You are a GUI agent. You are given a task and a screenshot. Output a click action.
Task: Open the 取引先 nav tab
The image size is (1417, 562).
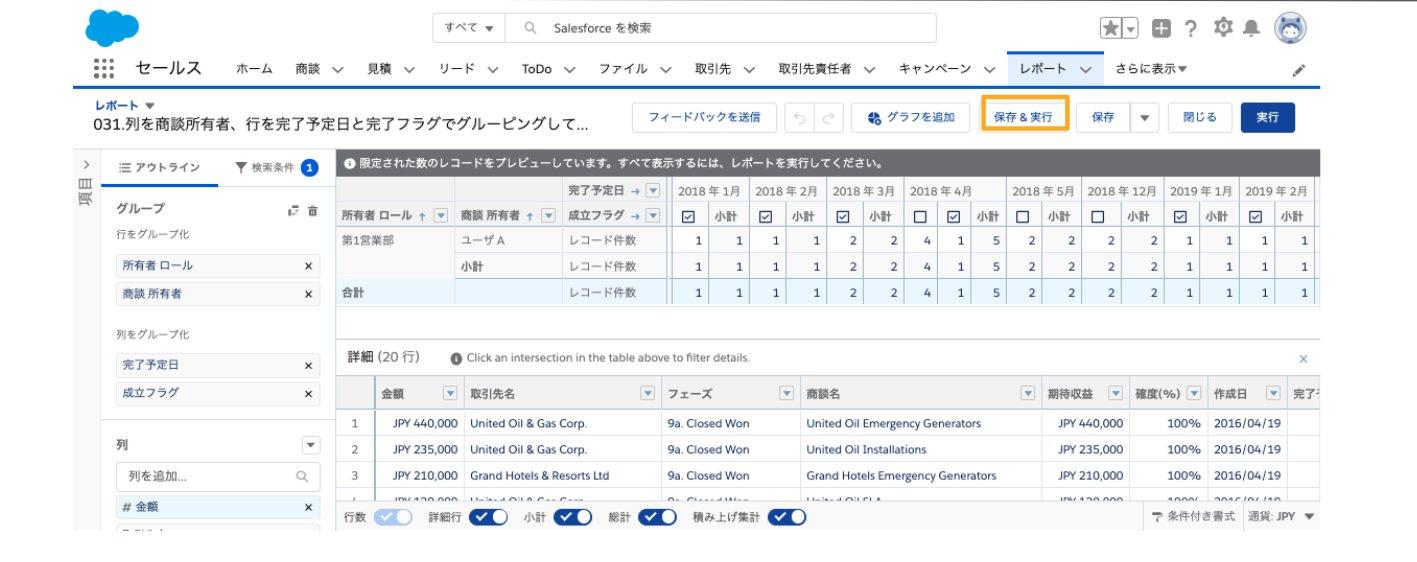point(713,69)
